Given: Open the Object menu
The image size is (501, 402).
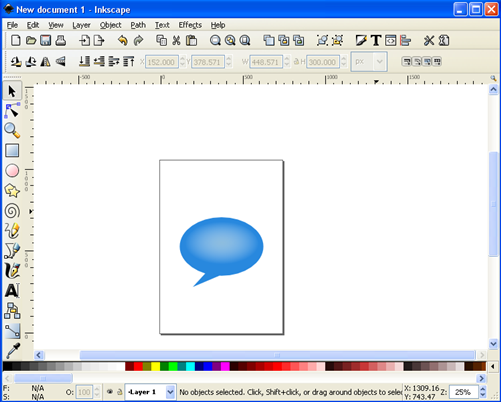Looking at the screenshot, I should [x=110, y=25].
